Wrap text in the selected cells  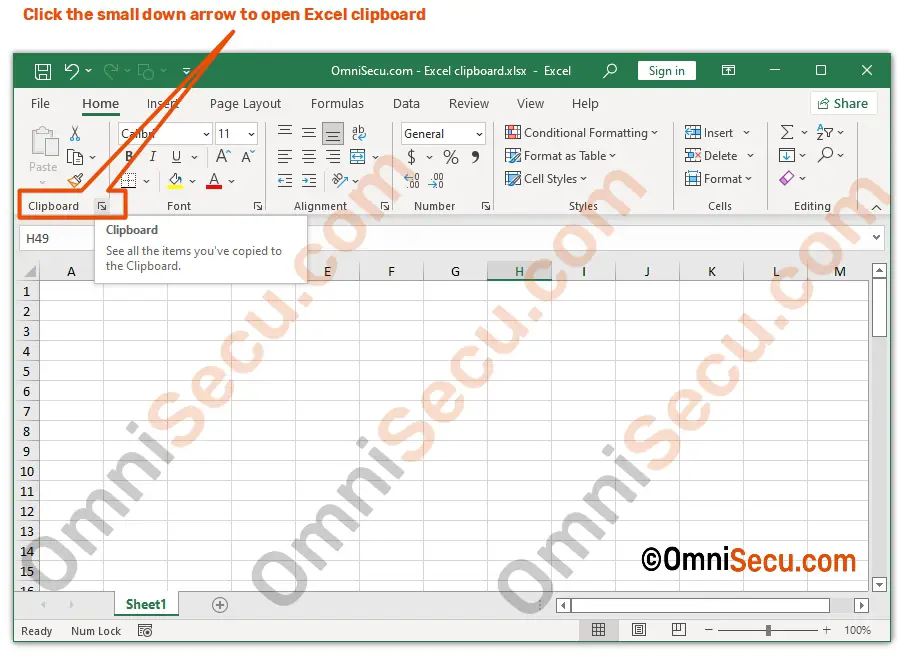coord(359,133)
